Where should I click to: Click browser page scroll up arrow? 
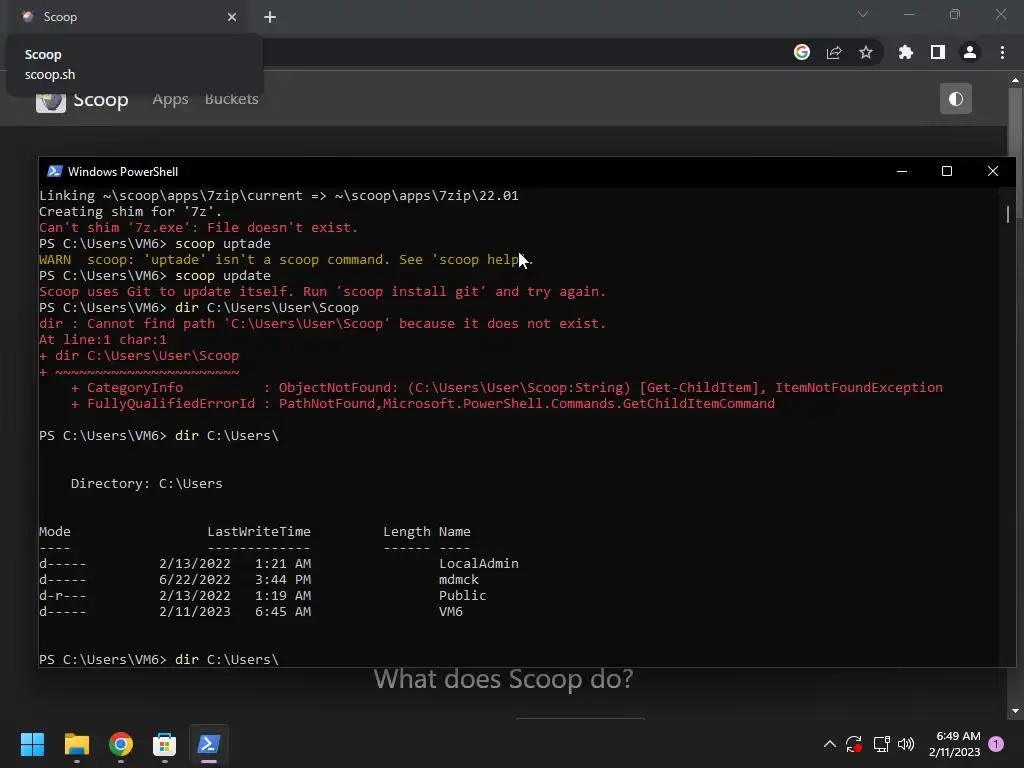(1015, 80)
